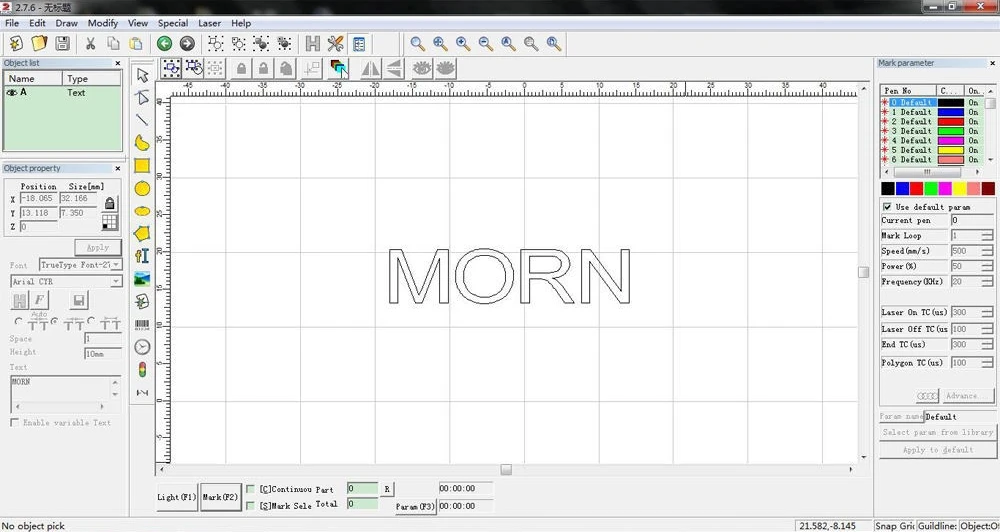This screenshot has width=1000, height=532.
Task: Click the Light(F1) button
Action: (x=177, y=497)
